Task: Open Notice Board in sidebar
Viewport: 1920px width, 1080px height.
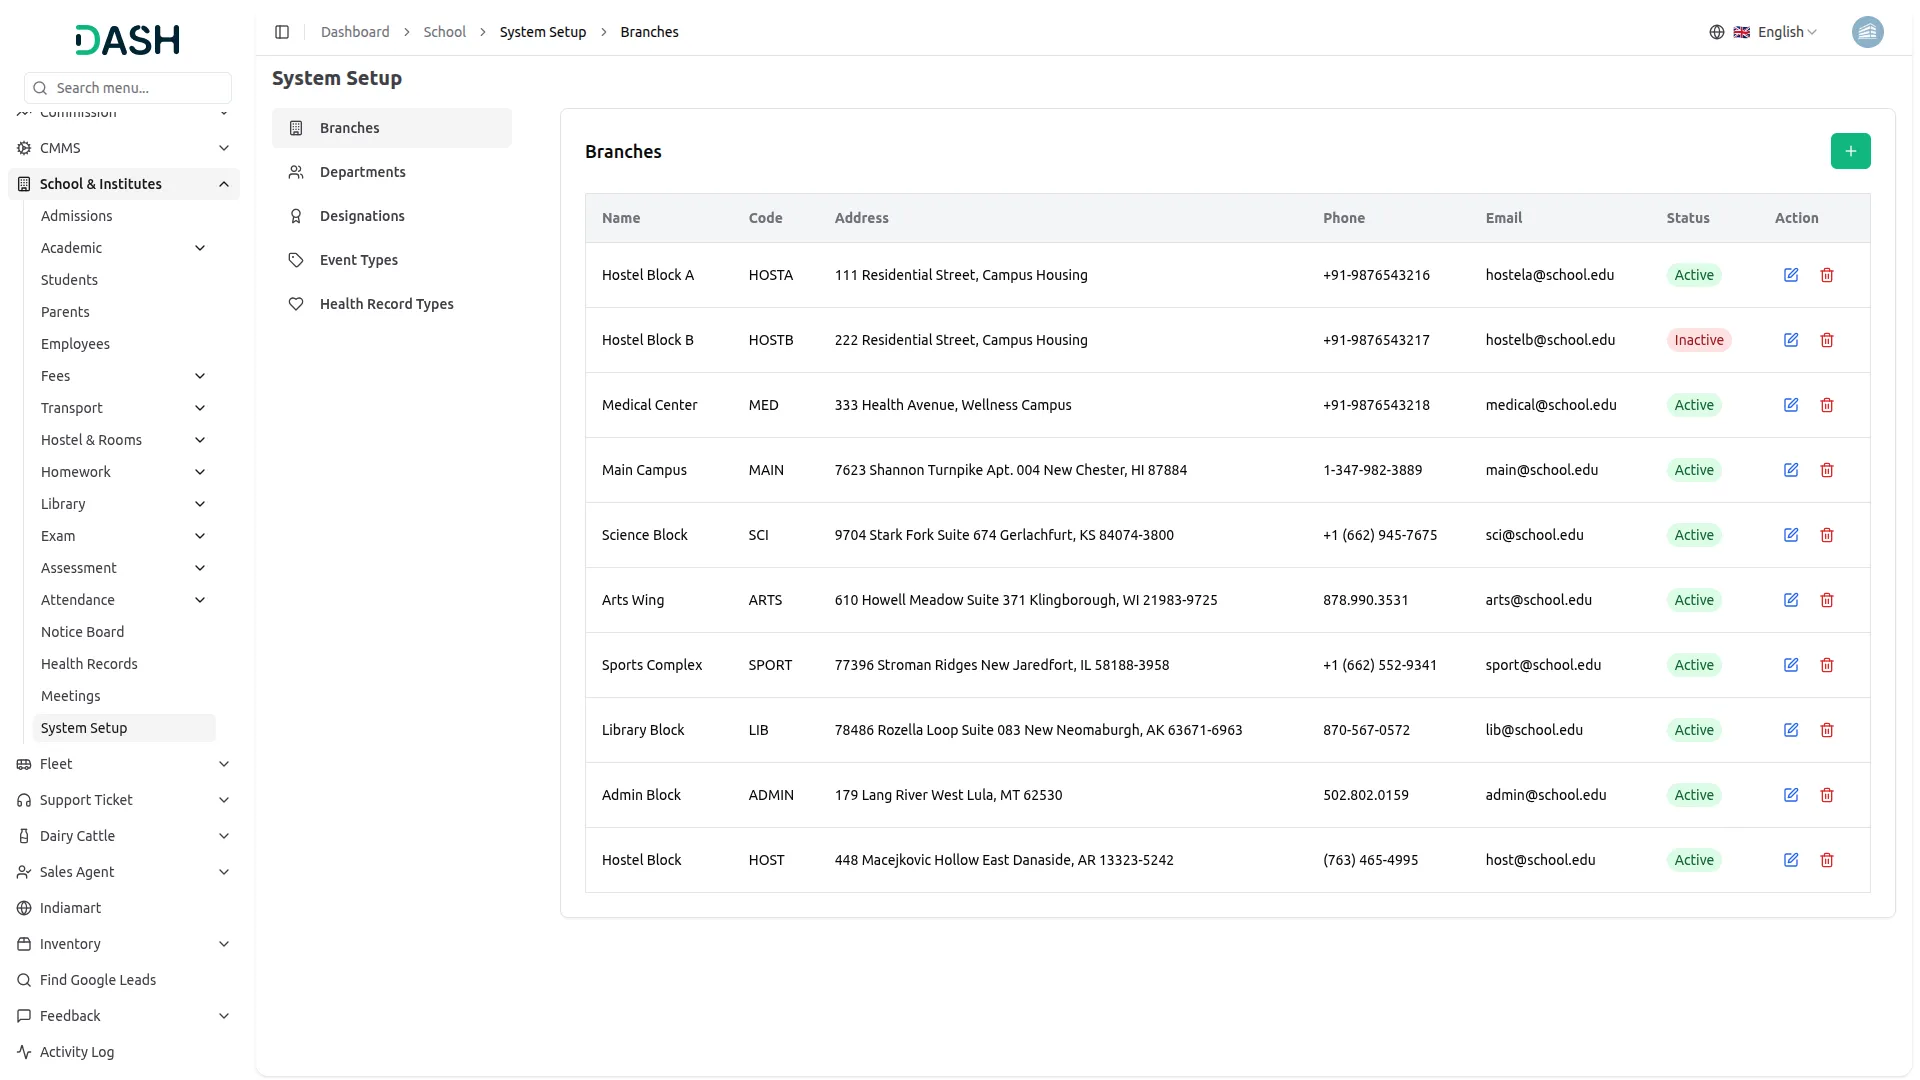Action: point(82,632)
